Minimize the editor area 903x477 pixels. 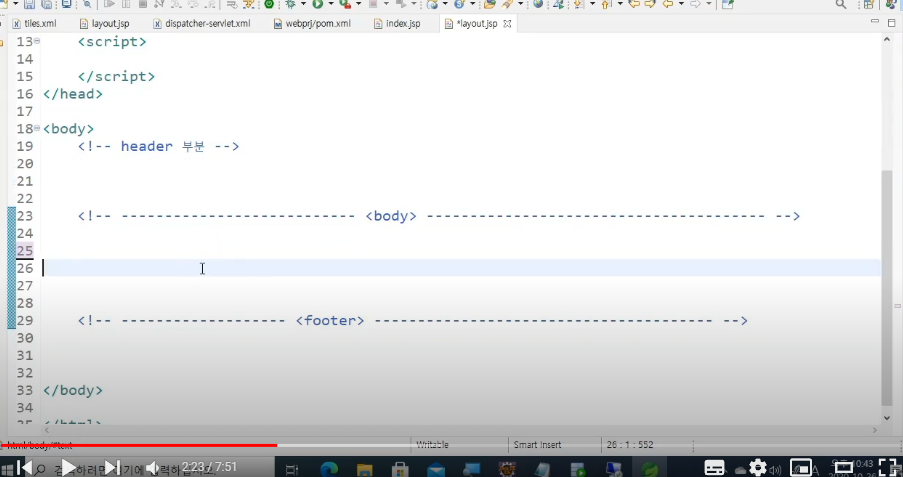(875, 21)
